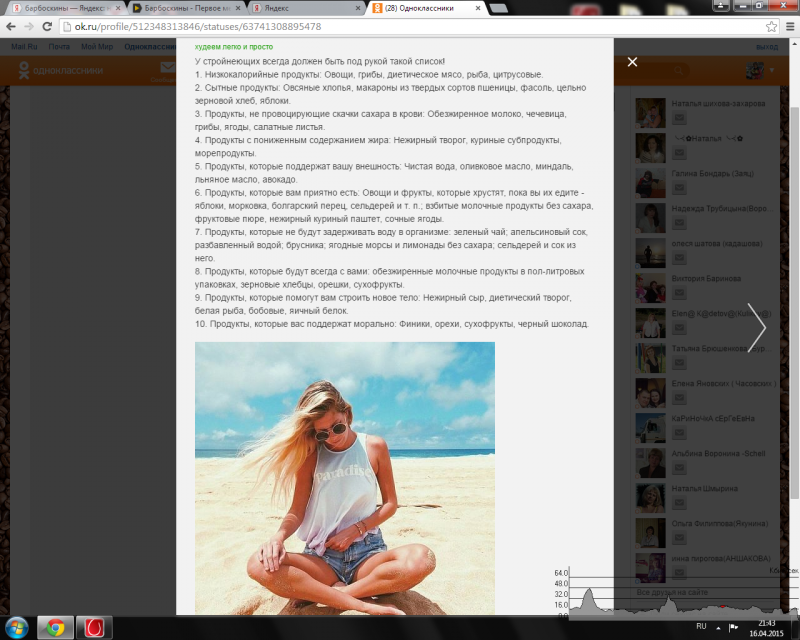Click envelope icon under Ольга Филиппова(Якунина)
The height and width of the screenshot is (640, 800).
[x=679, y=538]
